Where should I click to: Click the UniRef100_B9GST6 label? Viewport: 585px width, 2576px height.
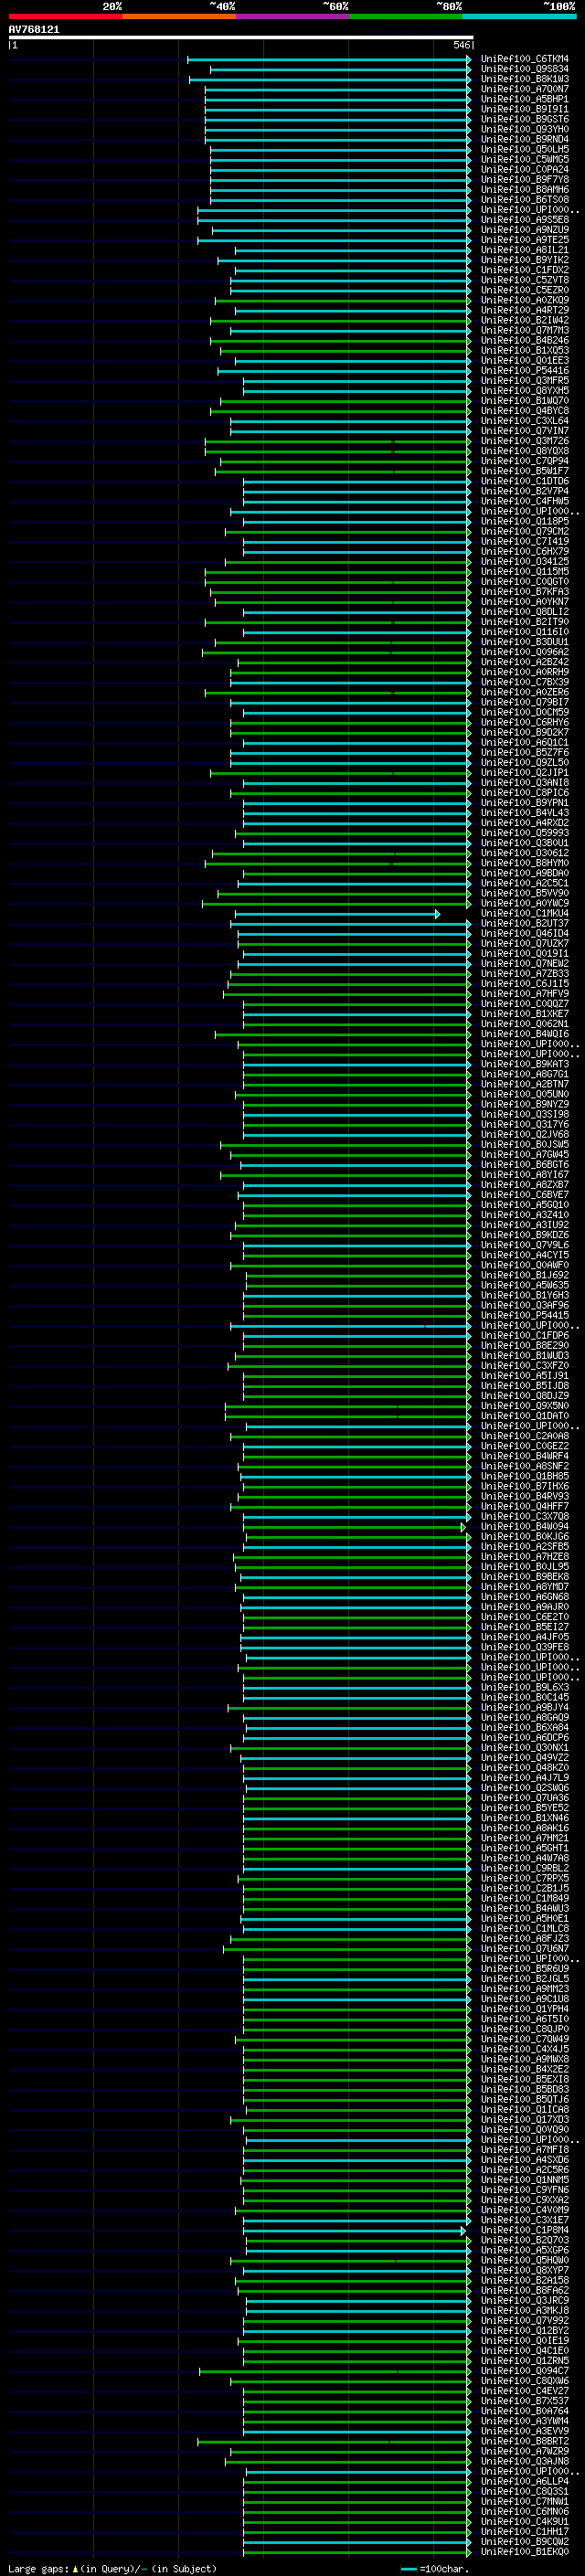(x=525, y=119)
